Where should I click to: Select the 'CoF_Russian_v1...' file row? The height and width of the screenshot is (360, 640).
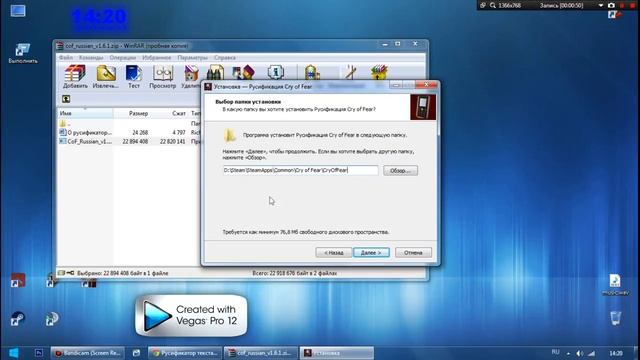[x=129, y=141]
